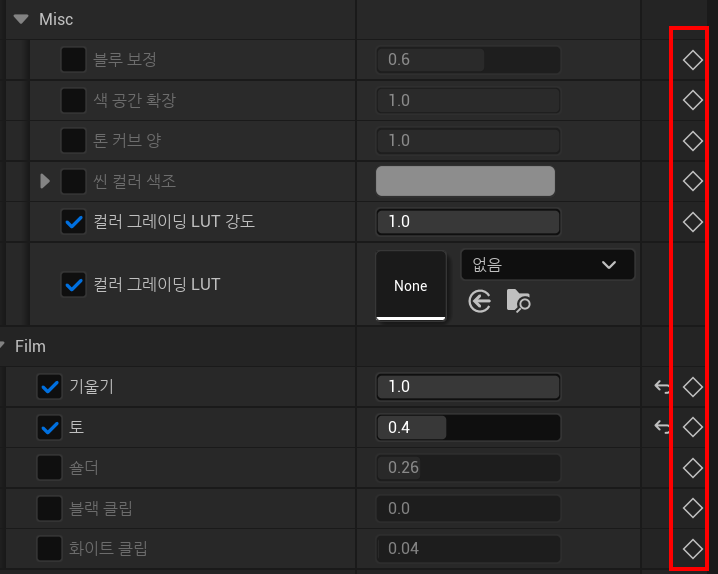
Task: Open the gray 씬 컬러 색조 color swatch
Action: point(465,181)
